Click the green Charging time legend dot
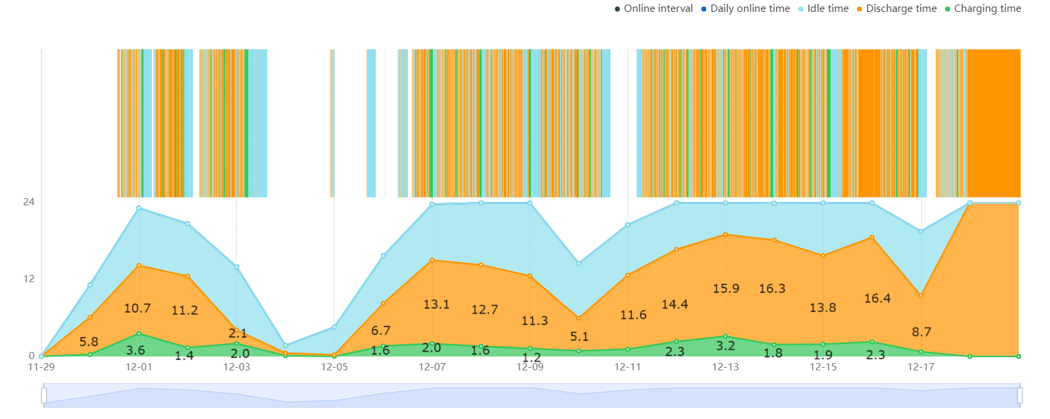Viewport: 1050px width, 419px height. pyautogui.click(x=948, y=9)
